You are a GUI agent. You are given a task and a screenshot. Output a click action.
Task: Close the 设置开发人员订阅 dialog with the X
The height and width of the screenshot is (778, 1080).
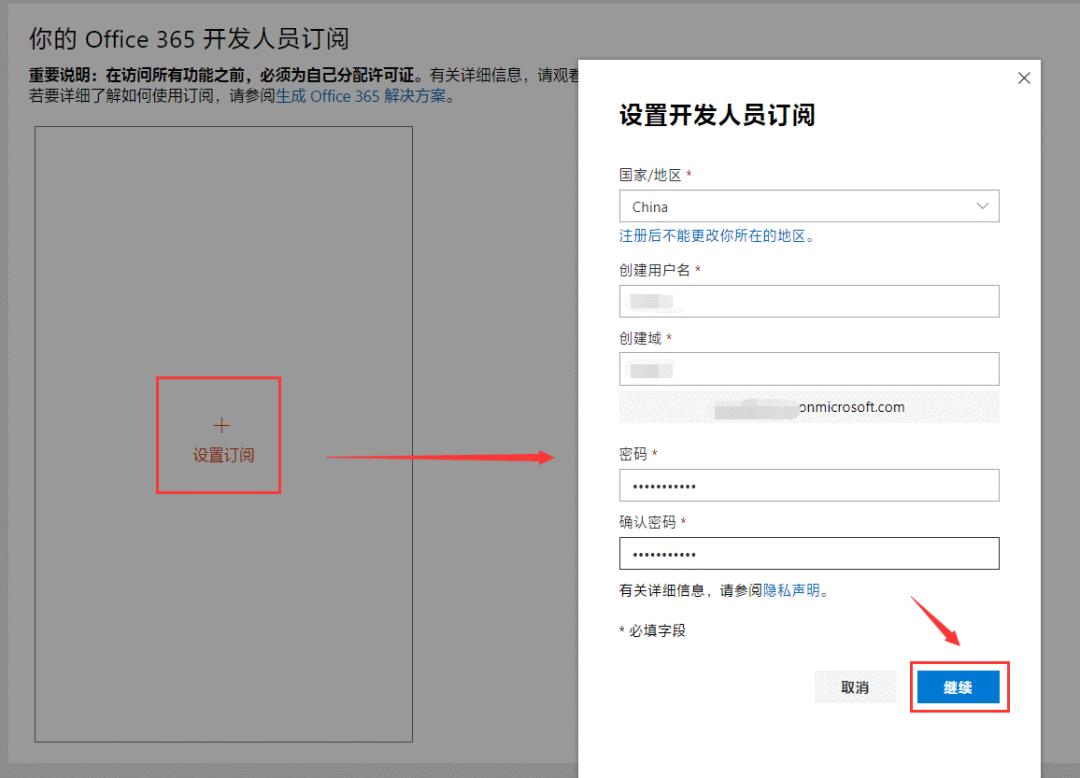(x=1023, y=77)
